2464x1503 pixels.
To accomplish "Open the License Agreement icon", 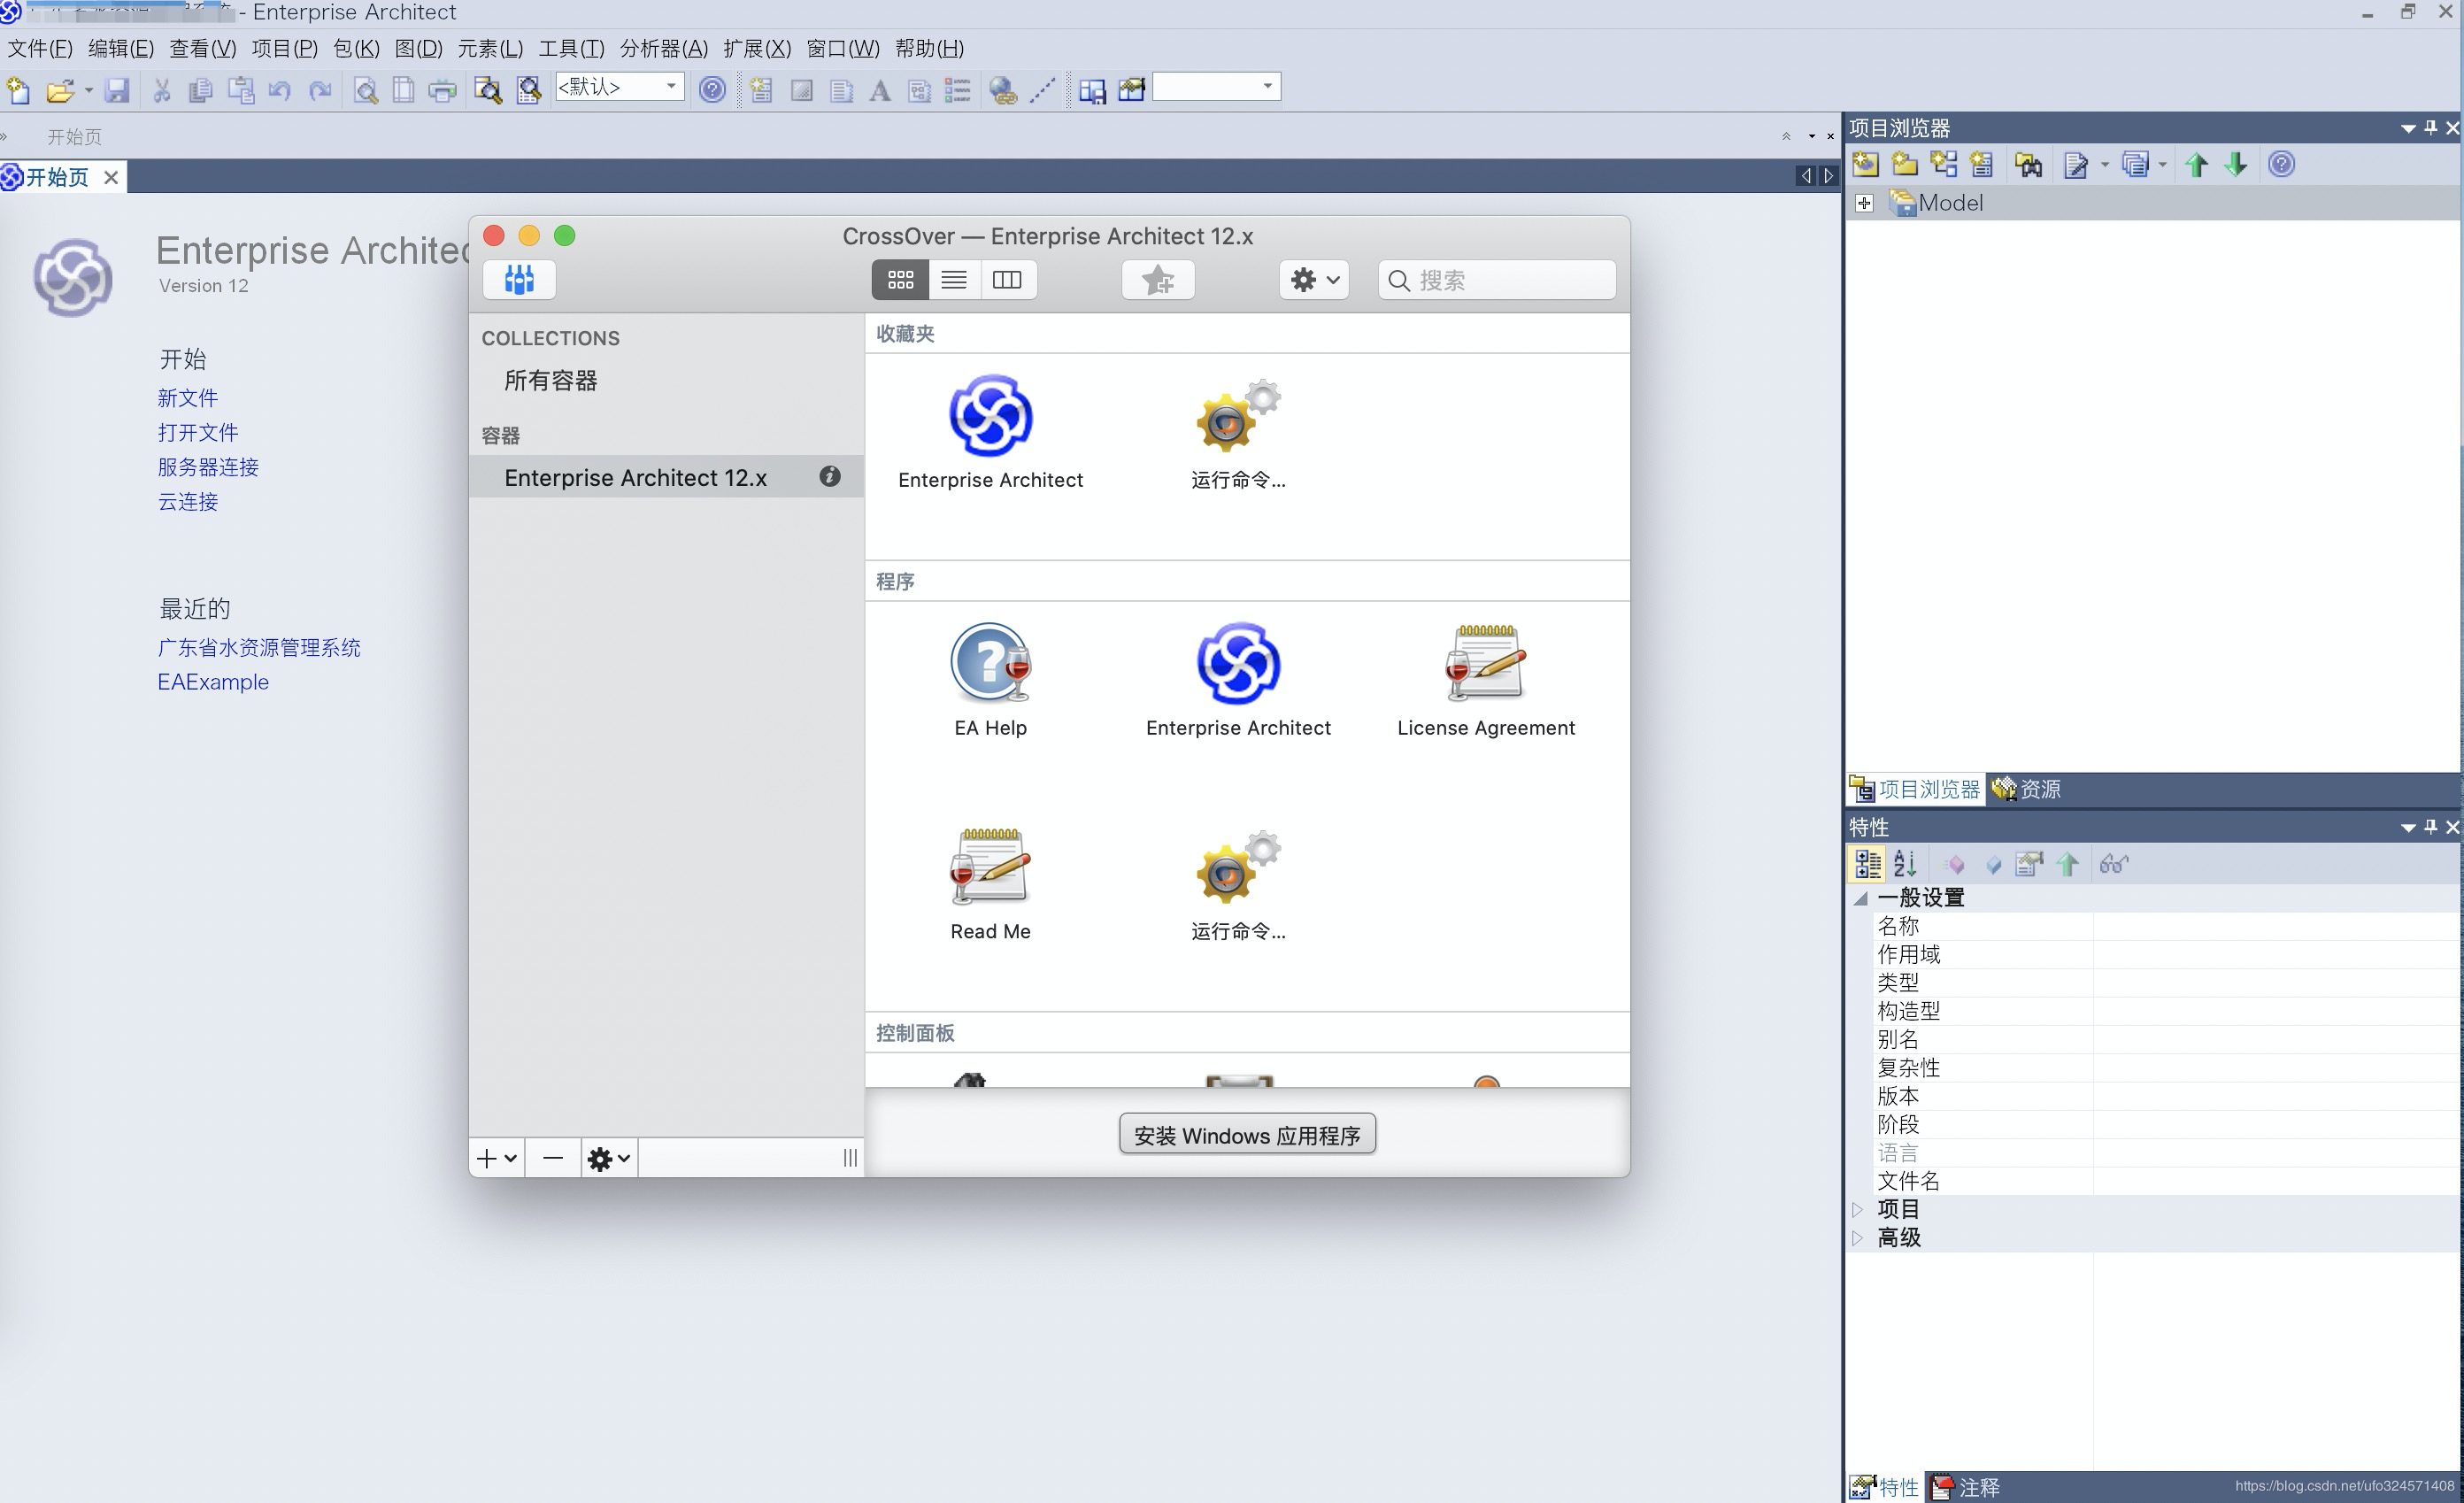I will (1486, 680).
